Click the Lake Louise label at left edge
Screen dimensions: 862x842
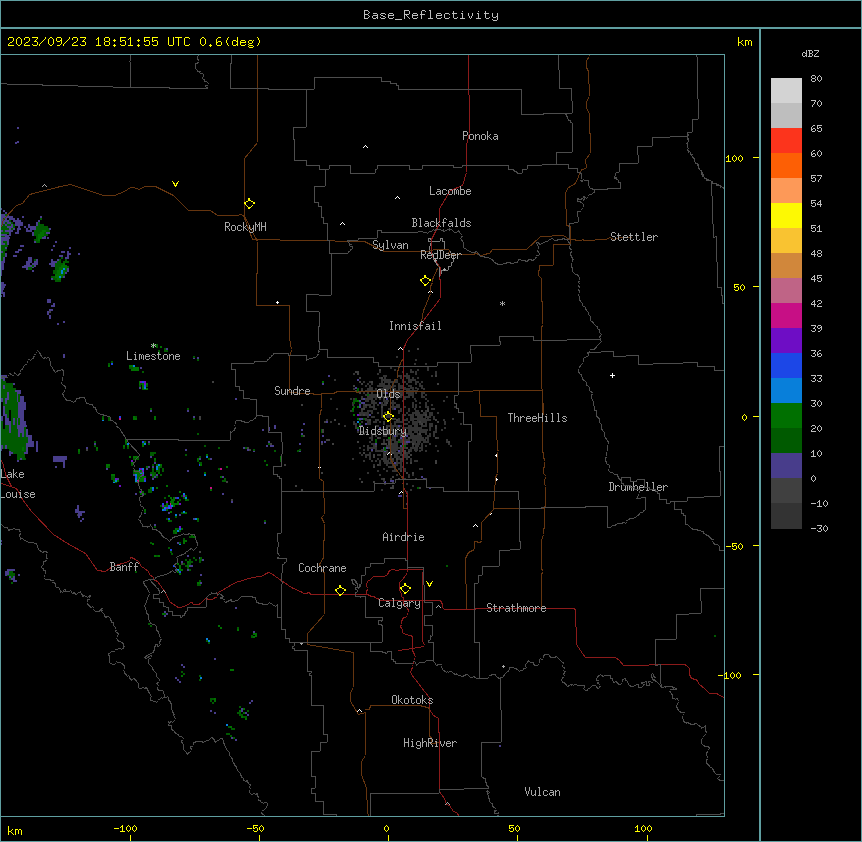click(18, 484)
